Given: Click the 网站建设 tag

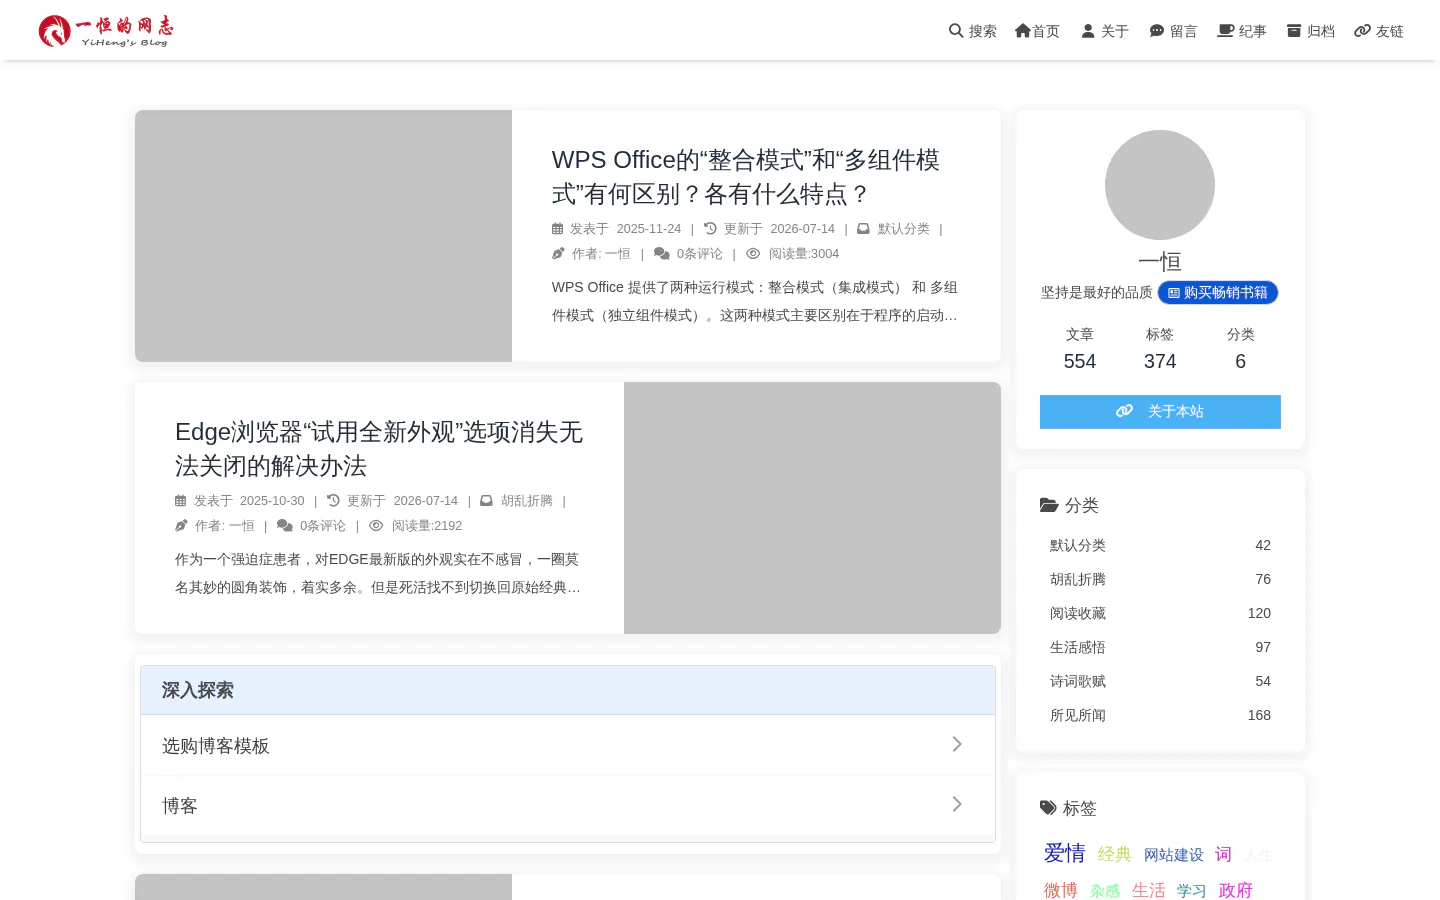Looking at the screenshot, I should click(x=1174, y=855).
